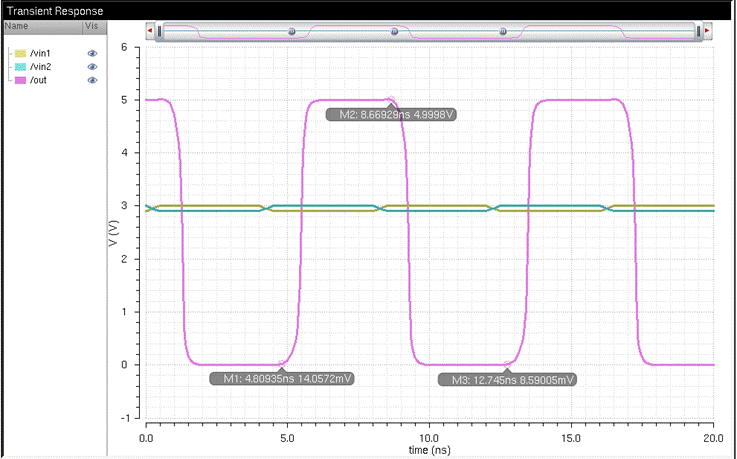Grab right handle of zoom overview bar
The height and width of the screenshot is (459, 737).
pos(698,31)
